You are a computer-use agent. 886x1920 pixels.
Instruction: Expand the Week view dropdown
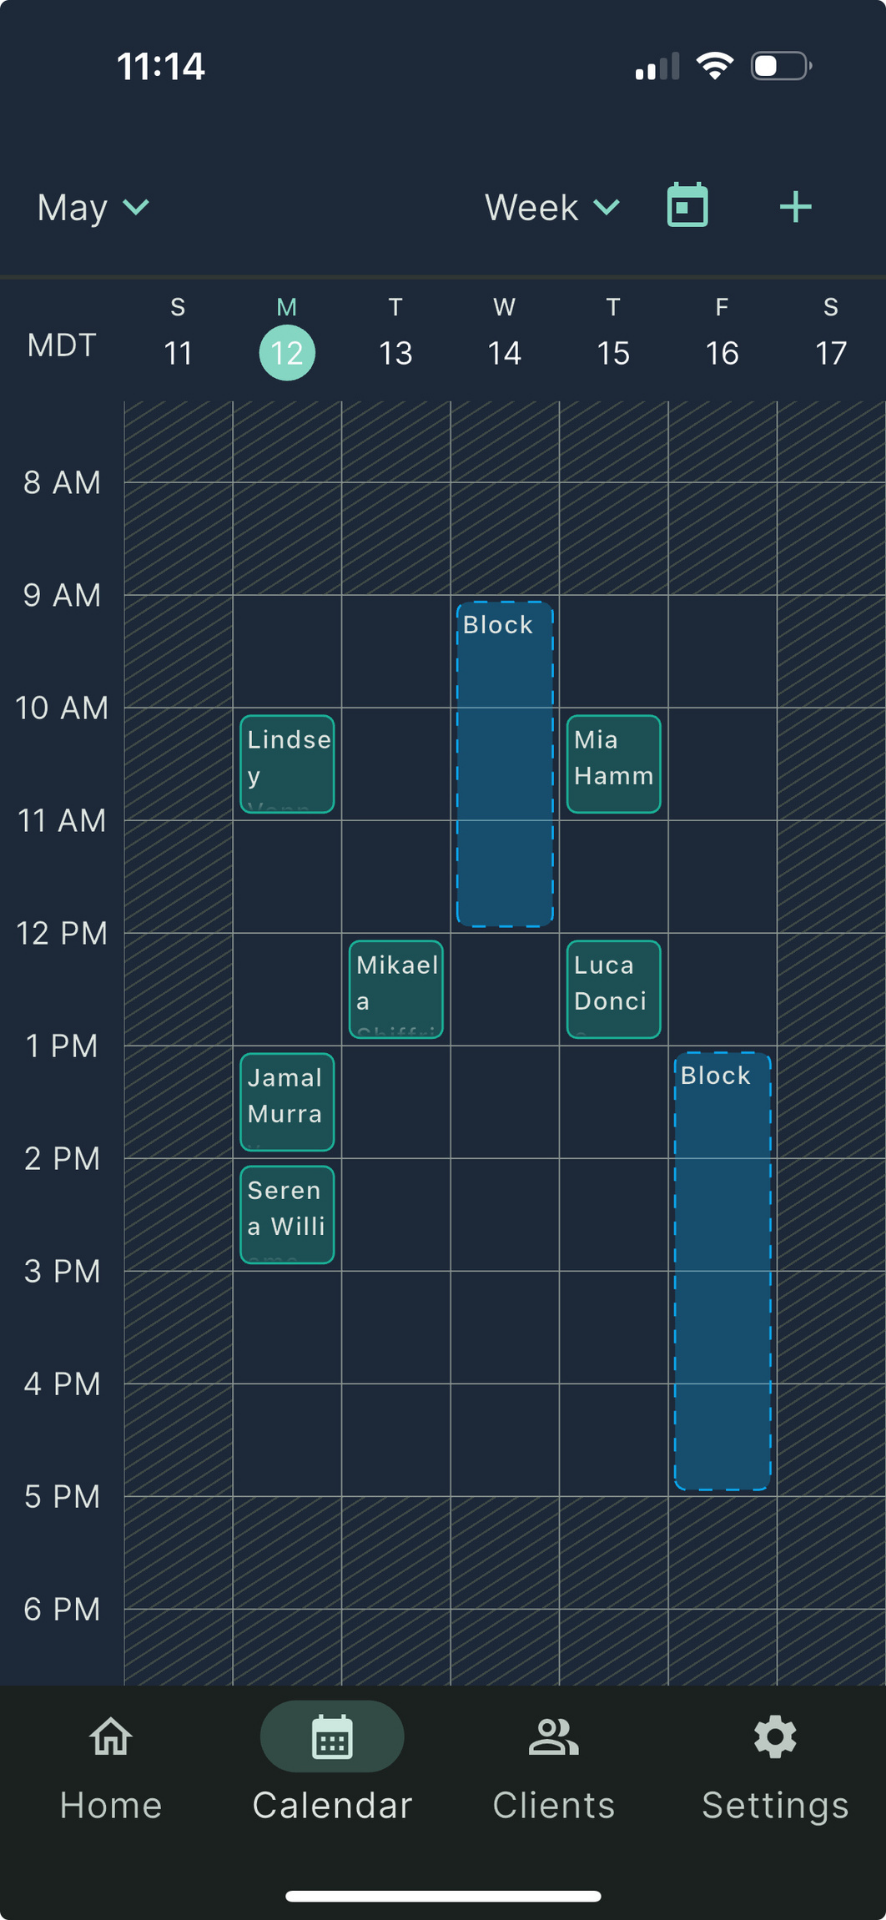pyautogui.click(x=552, y=207)
